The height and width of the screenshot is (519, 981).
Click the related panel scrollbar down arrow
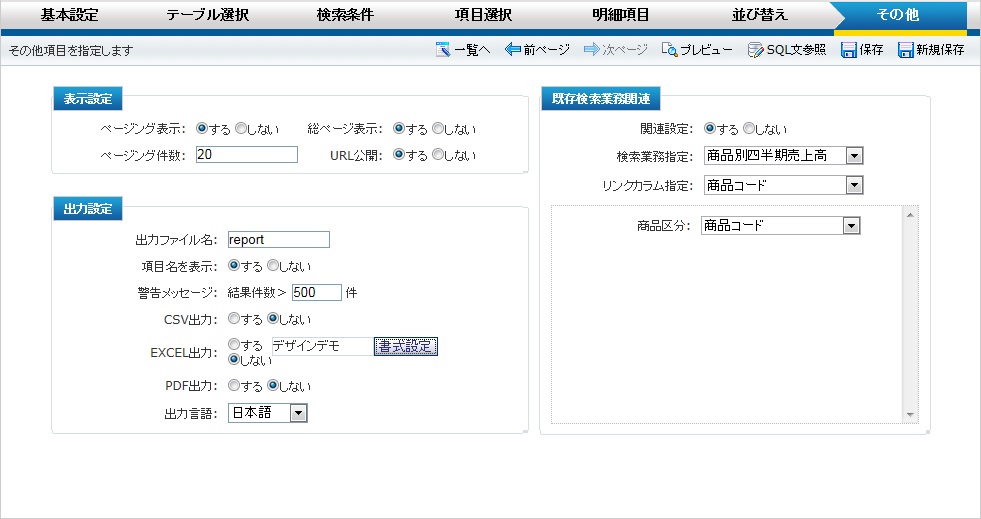[910, 415]
